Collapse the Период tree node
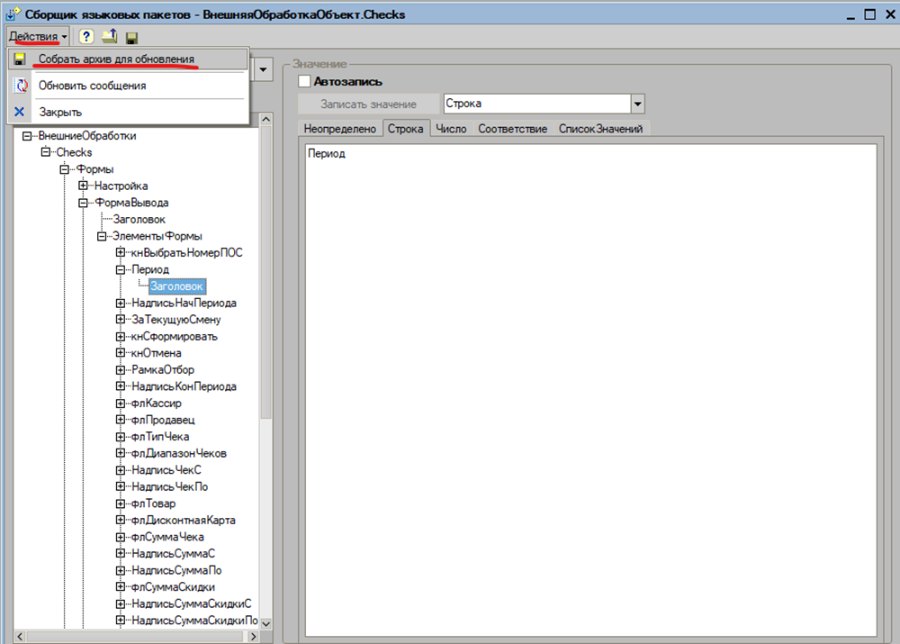Image resolution: width=900 pixels, height=644 pixels. click(x=120, y=269)
